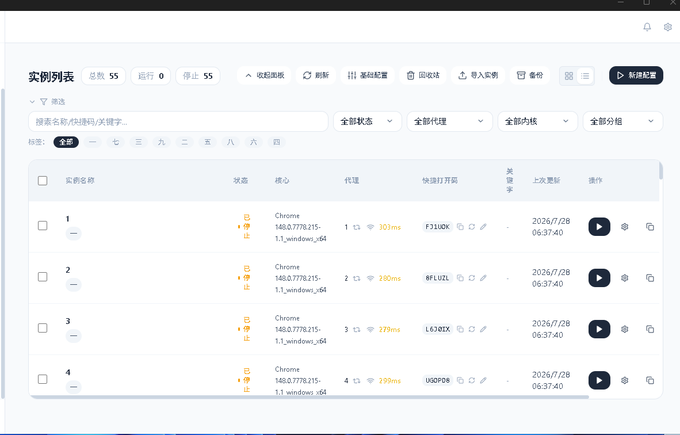Click the 备份 backup button
680x435 pixels.
[x=530, y=75]
